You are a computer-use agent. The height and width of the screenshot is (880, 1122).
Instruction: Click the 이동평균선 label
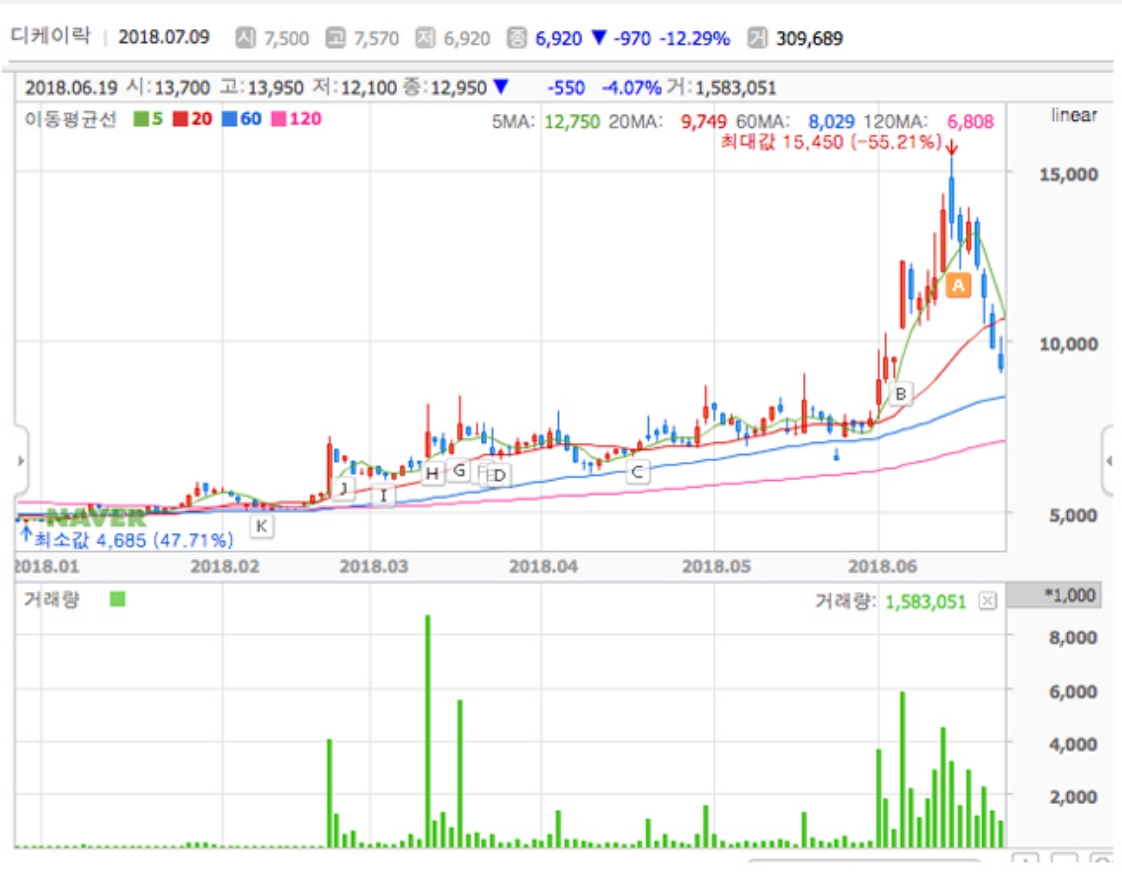point(70,119)
